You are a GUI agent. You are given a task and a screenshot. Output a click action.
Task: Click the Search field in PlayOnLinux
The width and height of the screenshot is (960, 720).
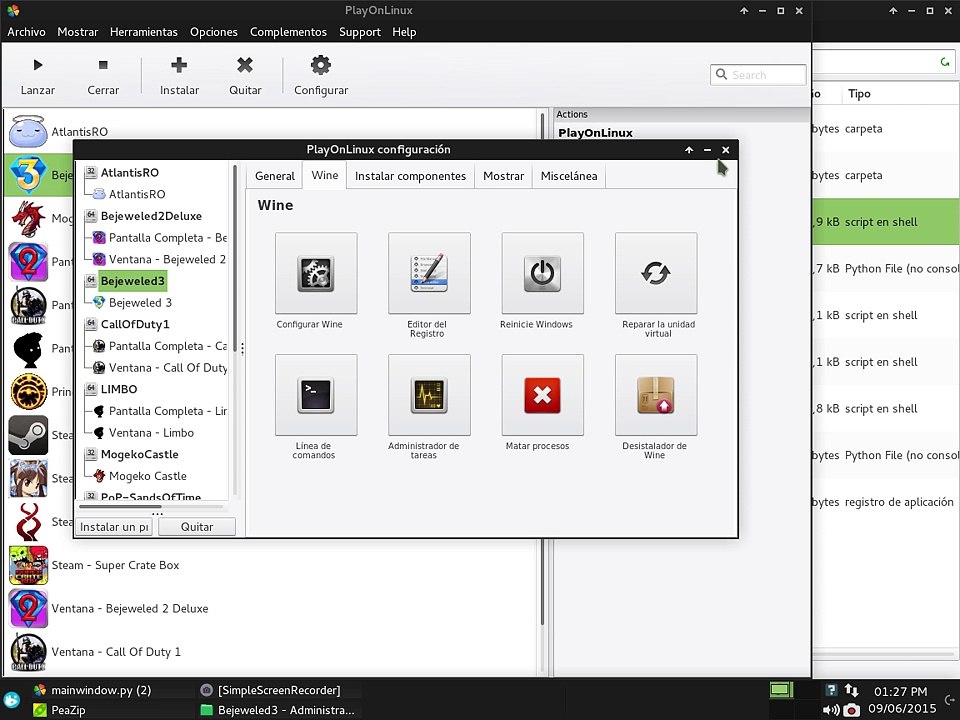pyautogui.click(x=758, y=75)
